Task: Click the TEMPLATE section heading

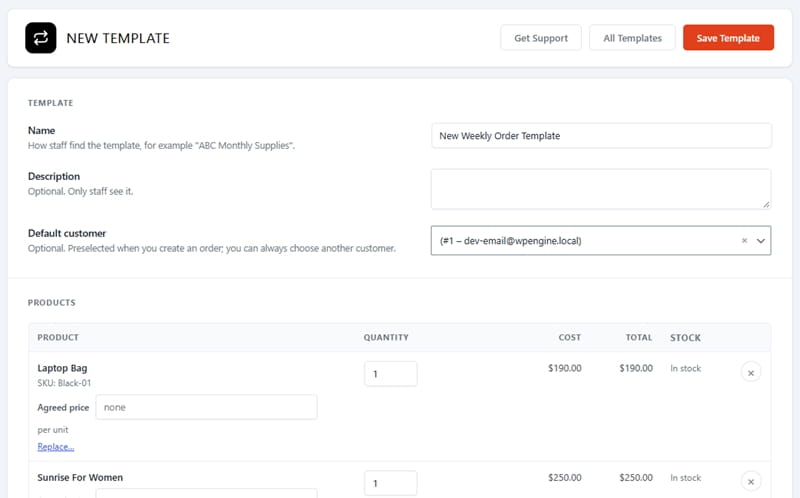Action: (x=51, y=103)
